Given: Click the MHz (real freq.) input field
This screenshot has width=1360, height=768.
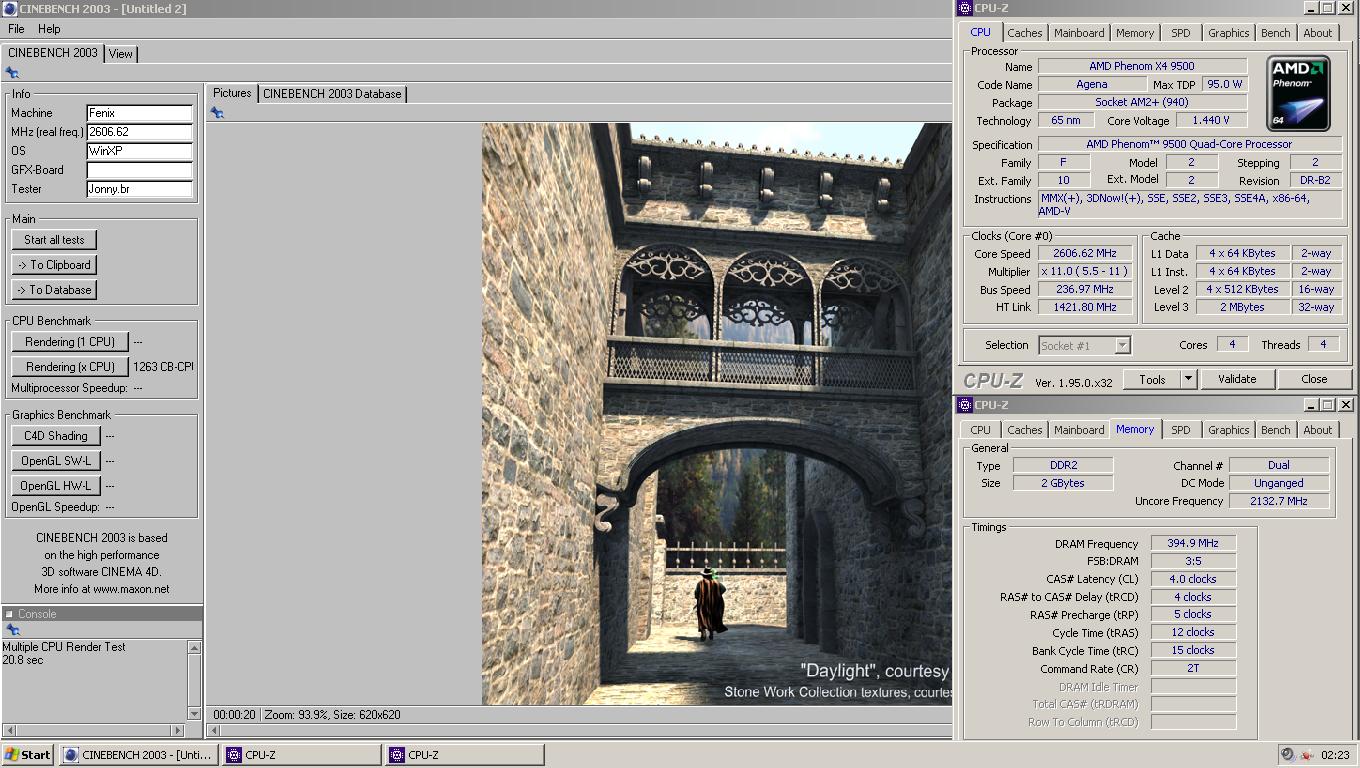Looking at the screenshot, I should point(139,132).
